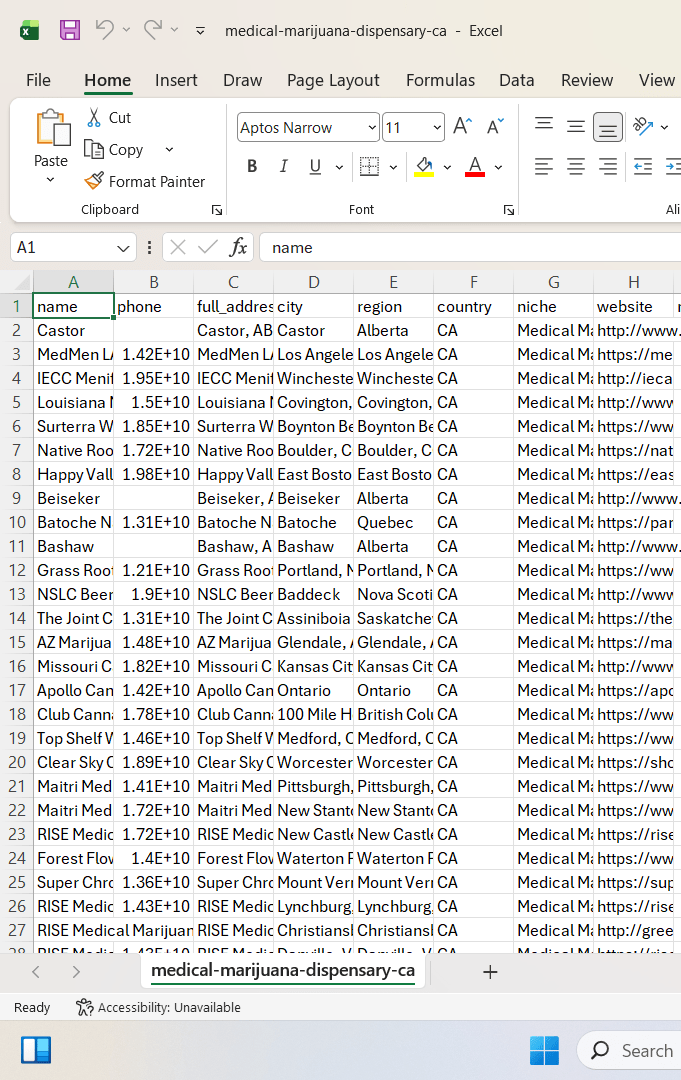Toggle Bold formatting
The width and height of the screenshot is (681, 1080).
pyautogui.click(x=252, y=166)
